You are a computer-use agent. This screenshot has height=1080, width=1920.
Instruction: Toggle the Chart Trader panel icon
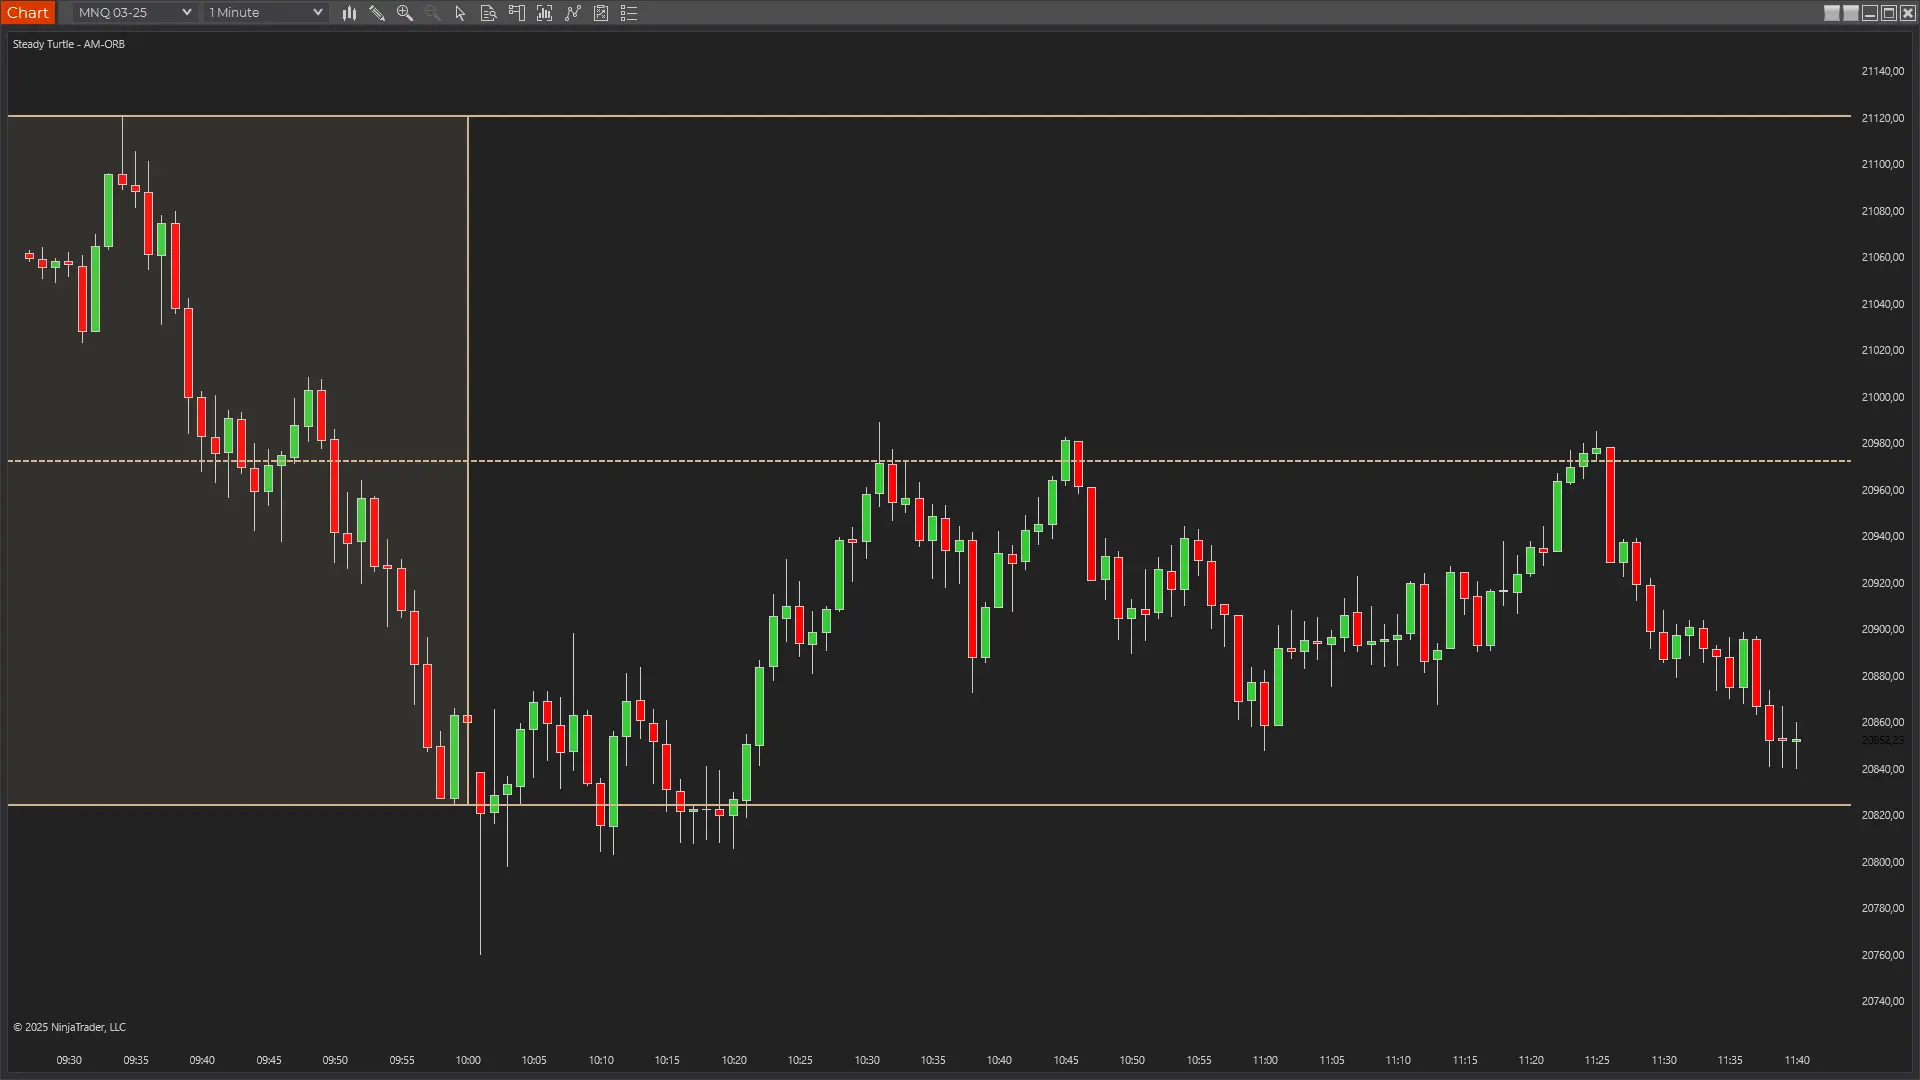(x=517, y=13)
